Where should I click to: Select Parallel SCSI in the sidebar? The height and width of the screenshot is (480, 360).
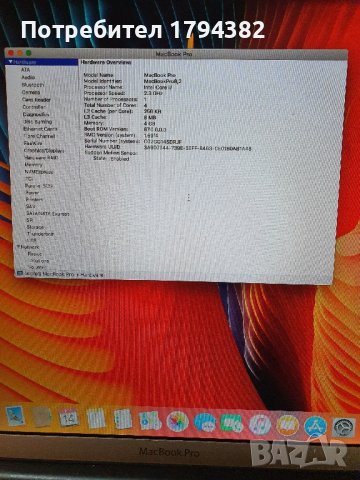pos(39,186)
